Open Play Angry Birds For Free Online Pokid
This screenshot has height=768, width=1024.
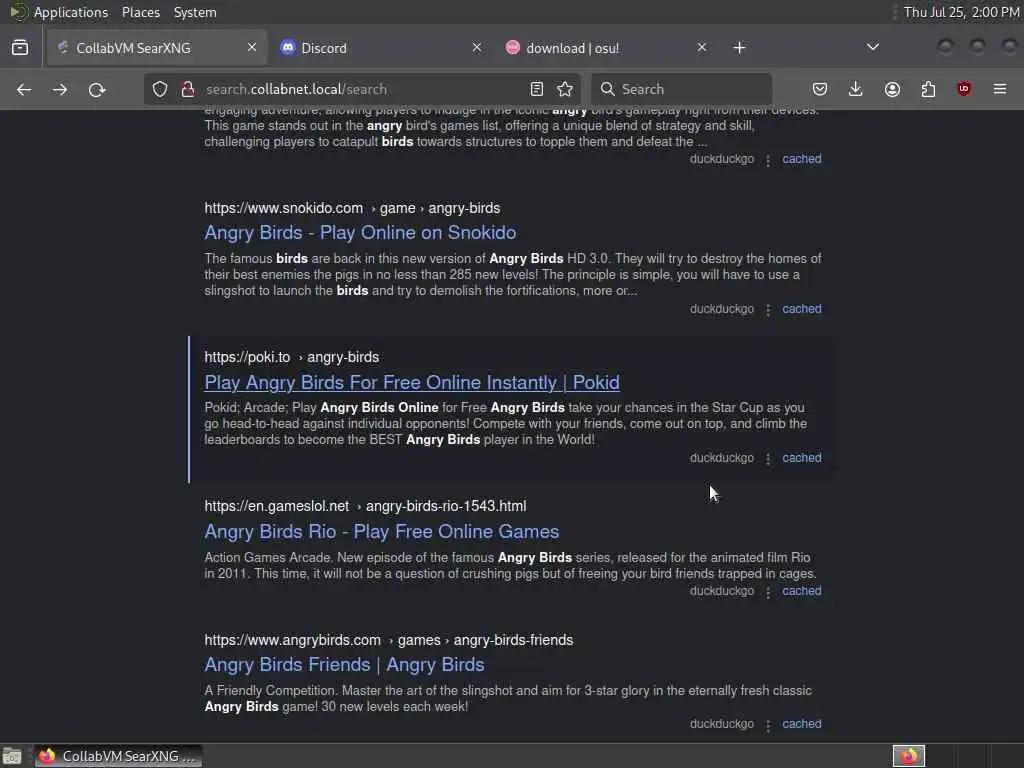click(411, 383)
